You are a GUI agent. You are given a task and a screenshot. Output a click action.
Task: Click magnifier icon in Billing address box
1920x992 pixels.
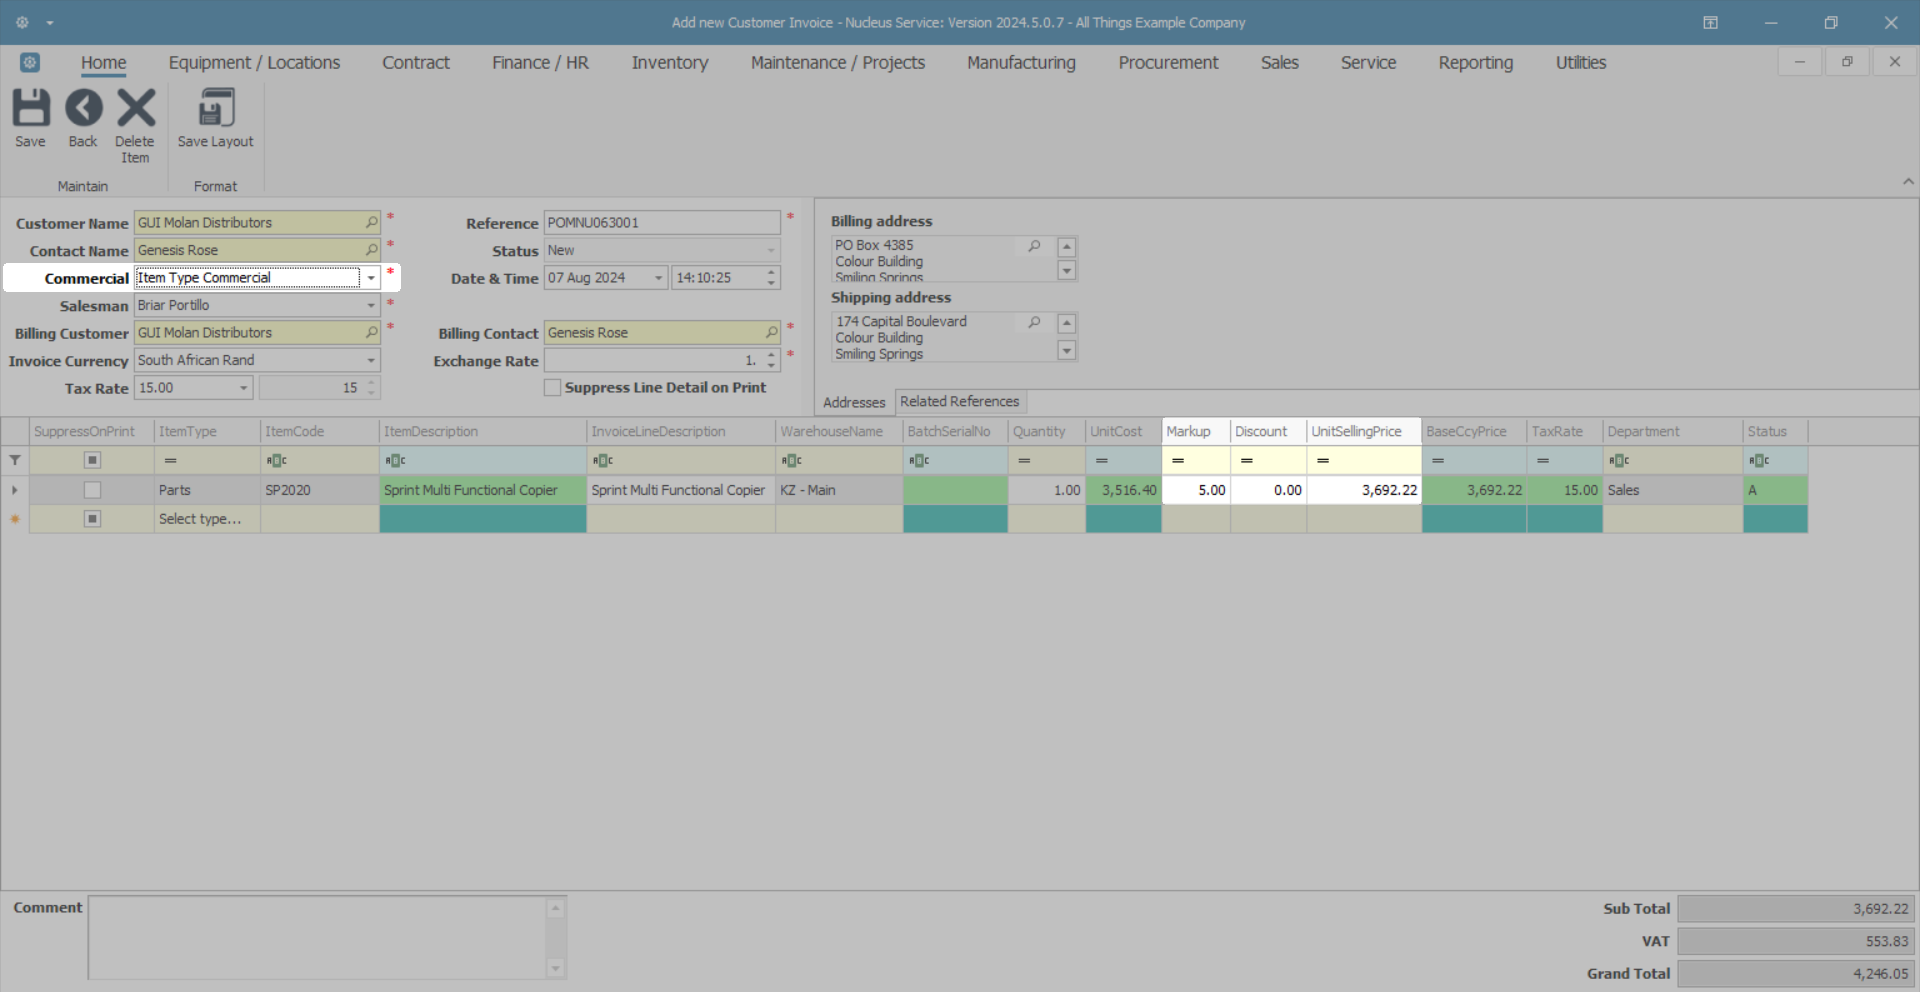coord(1034,246)
